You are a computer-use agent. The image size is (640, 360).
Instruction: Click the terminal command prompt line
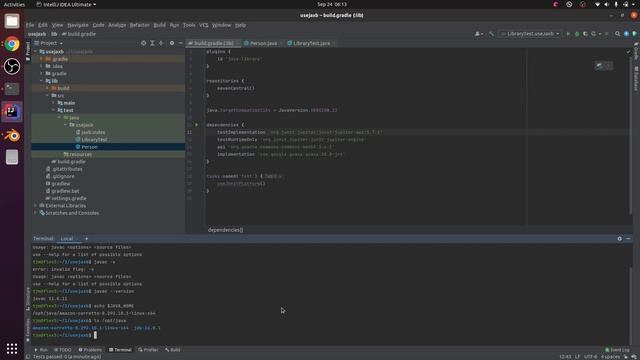point(64,335)
